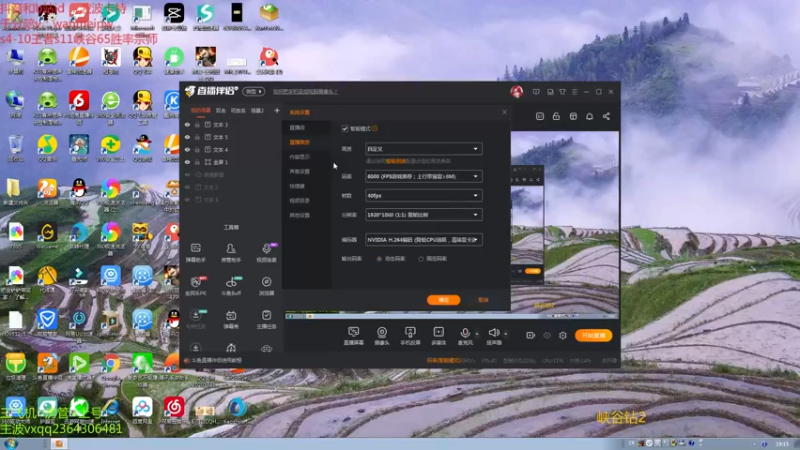The image size is (800, 450).
Task: Switch to the 快捷键 hotkeys settings section
Action: pyautogui.click(x=297, y=186)
